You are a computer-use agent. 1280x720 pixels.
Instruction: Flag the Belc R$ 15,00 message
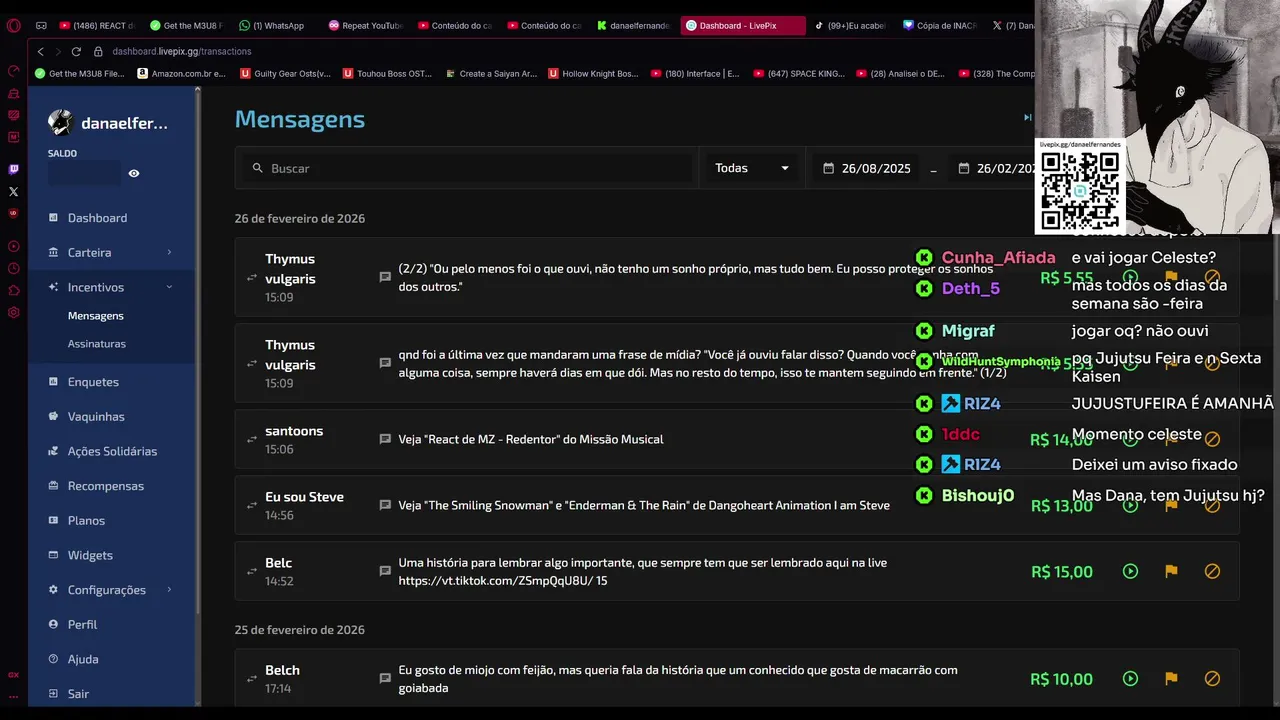coord(1171,572)
